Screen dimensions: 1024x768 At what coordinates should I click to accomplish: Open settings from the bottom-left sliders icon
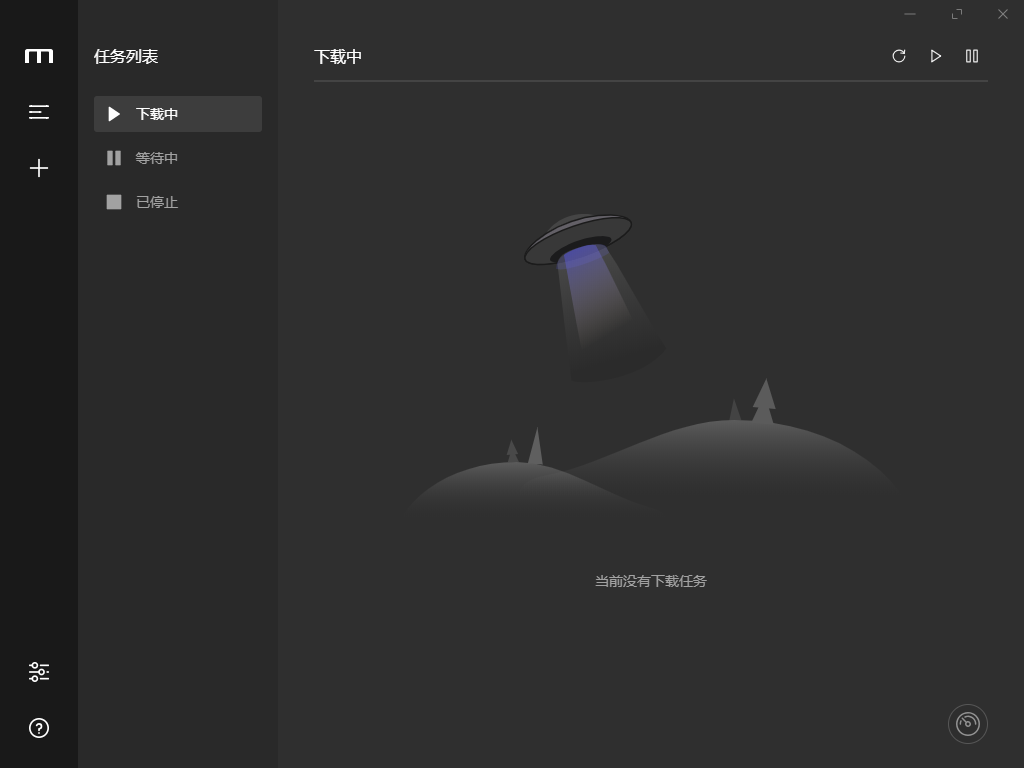click(x=38, y=672)
